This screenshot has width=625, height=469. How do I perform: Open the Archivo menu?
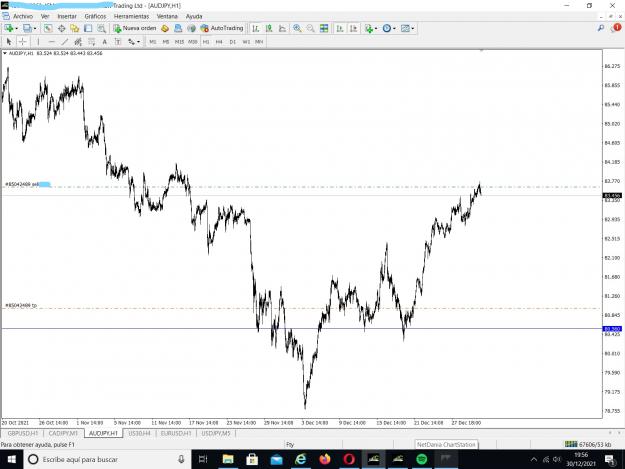pos(23,16)
